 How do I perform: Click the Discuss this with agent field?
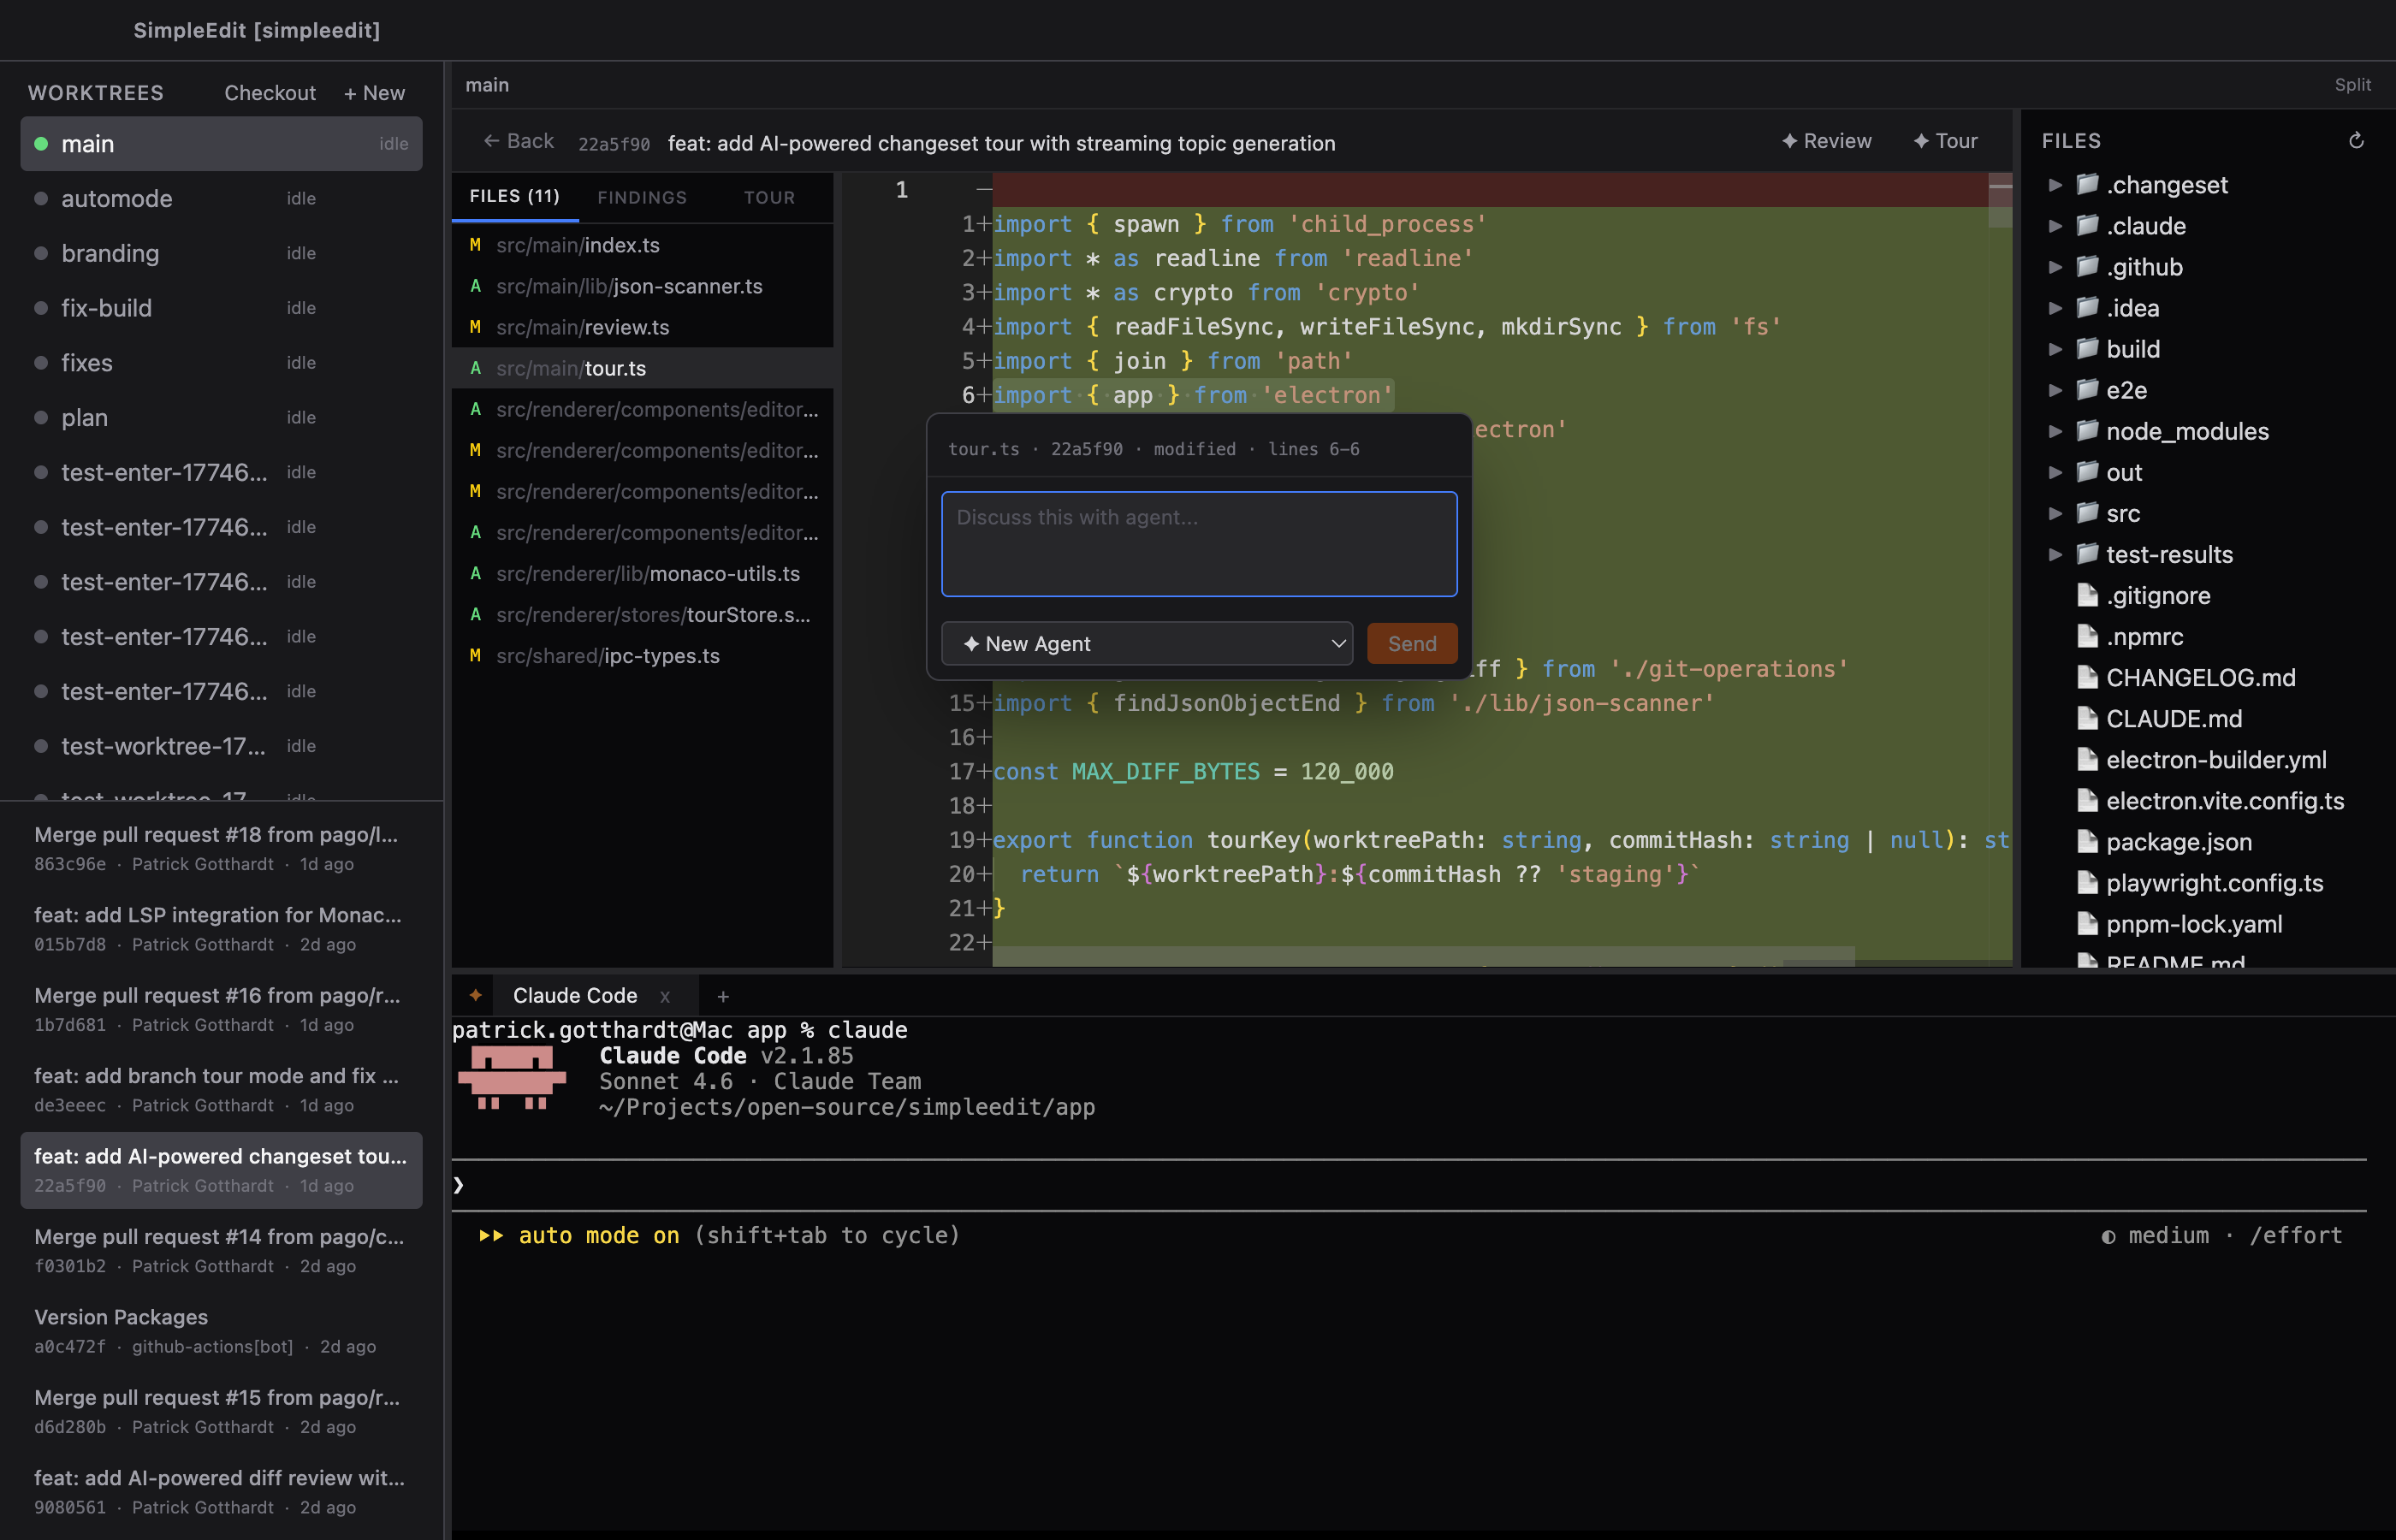pos(1199,543)
